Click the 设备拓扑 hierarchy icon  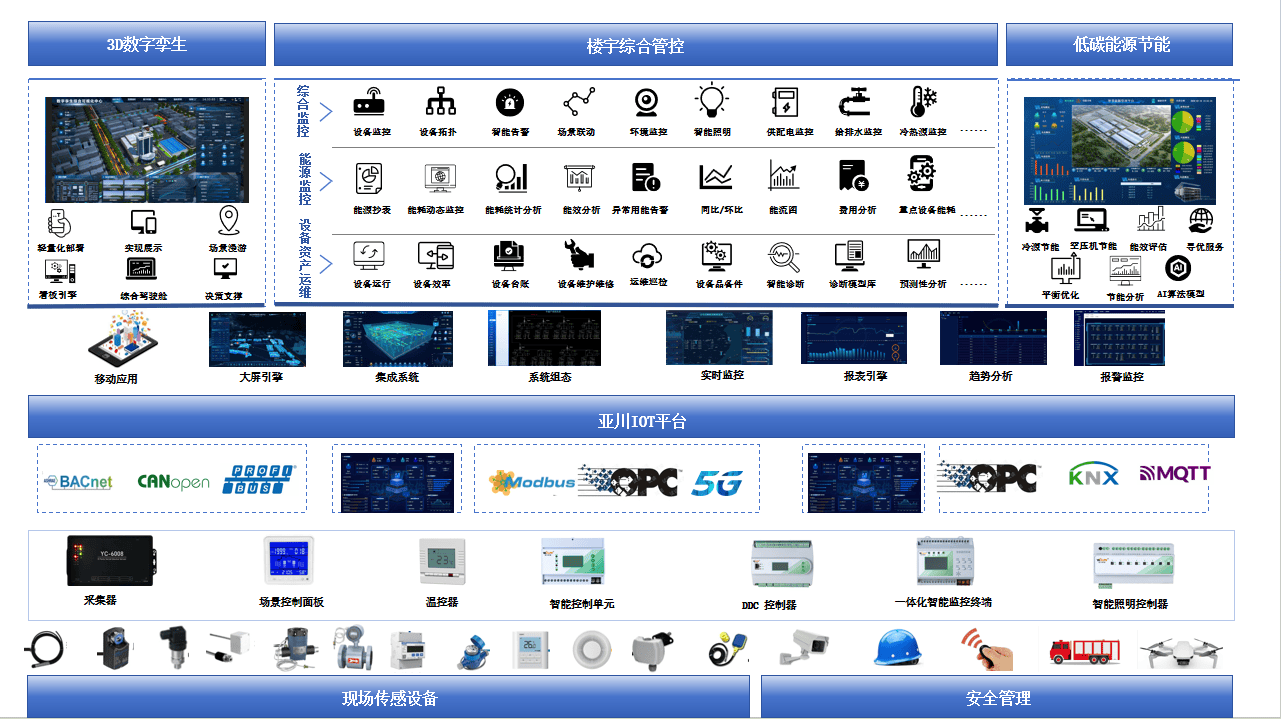(x=440, y=102)
